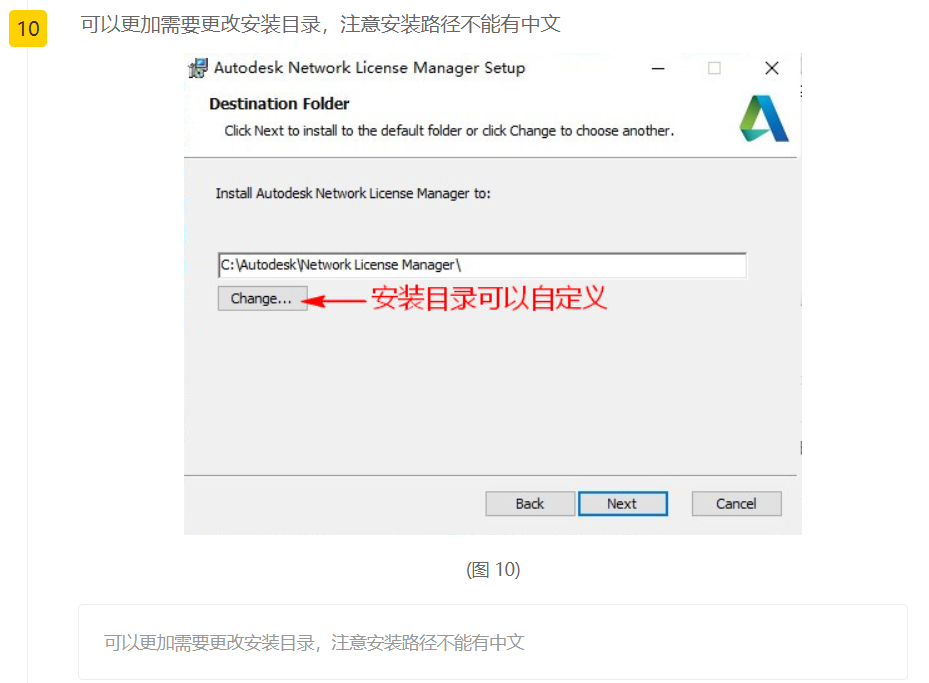Click the installer icon in the title bar
This screenshot has width=929, height=683.
198,68
